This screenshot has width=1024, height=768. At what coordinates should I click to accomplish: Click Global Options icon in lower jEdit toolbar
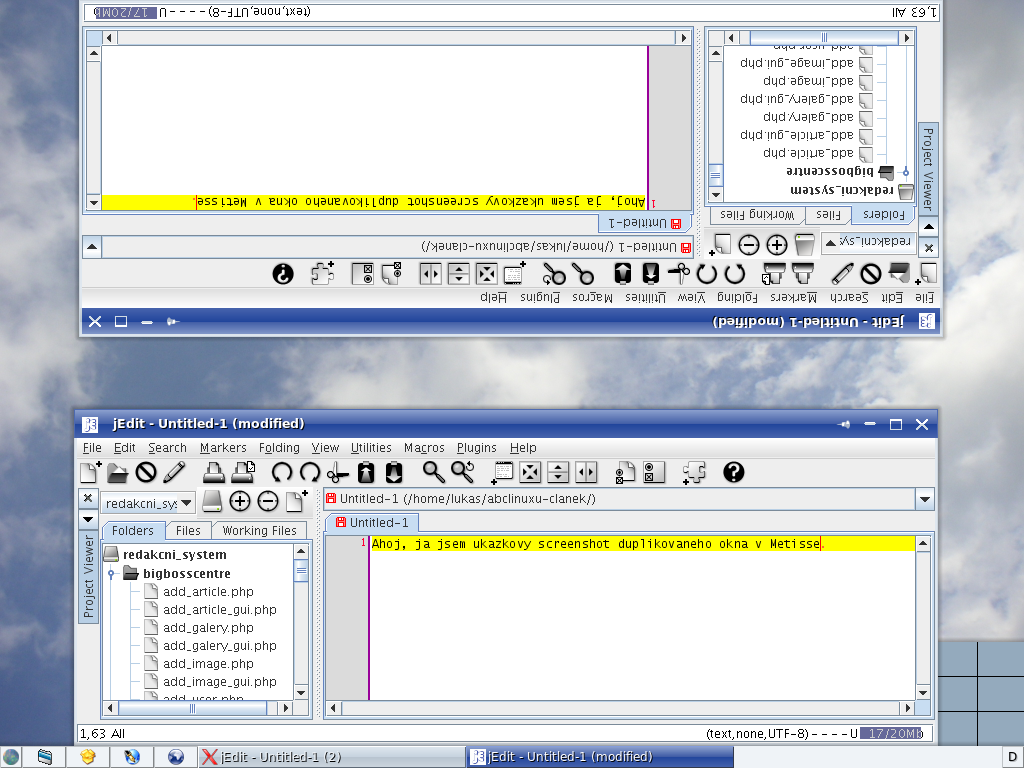(x=654, y=472)
